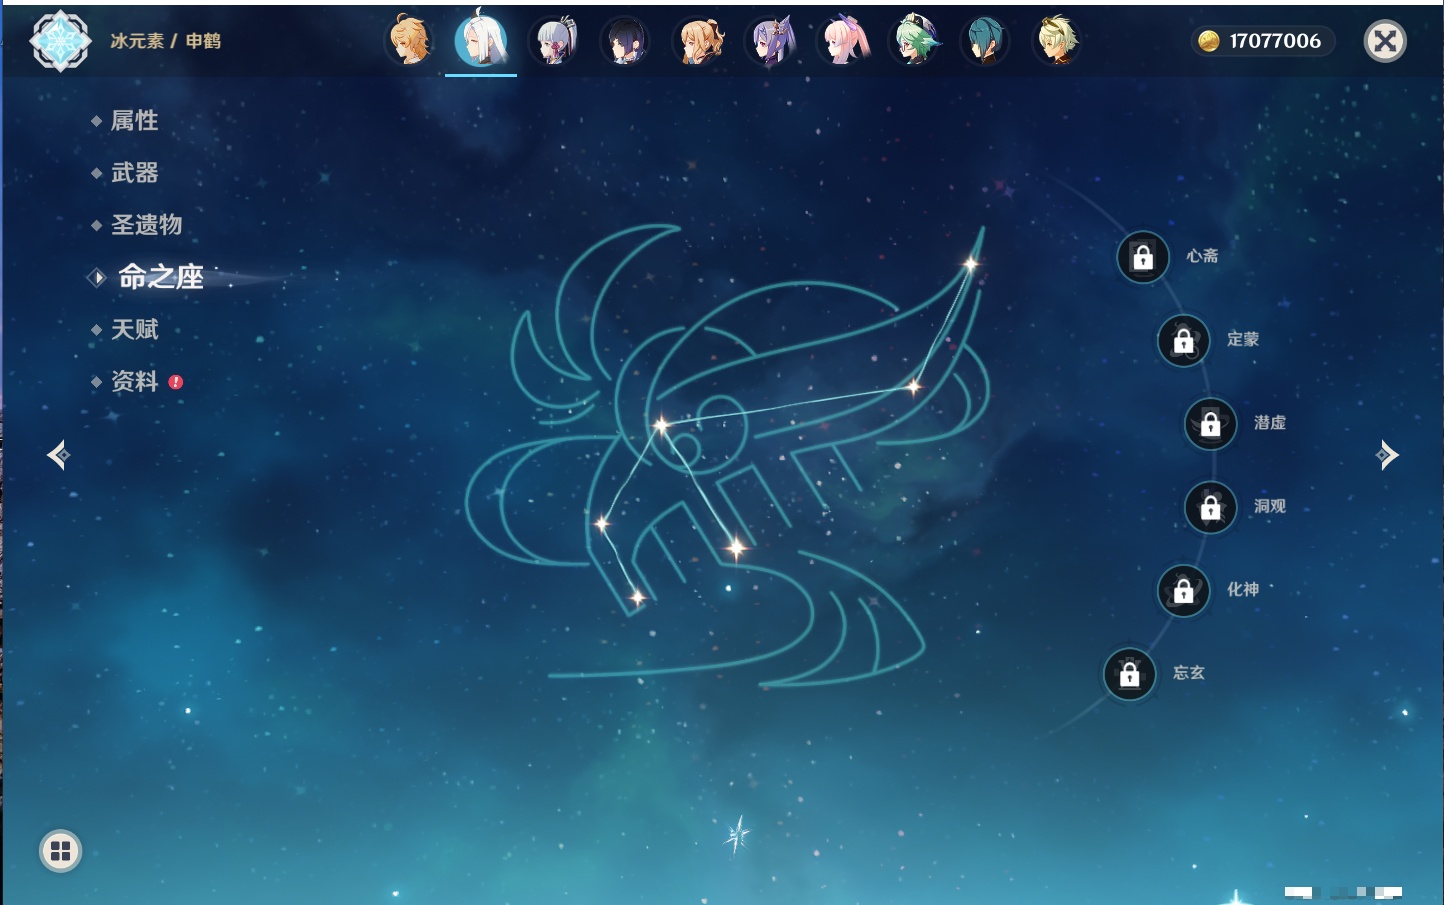1444x905 pixels.
Task: Pick the blonde ponytail character avatar
Action: (x=698, y=41)
